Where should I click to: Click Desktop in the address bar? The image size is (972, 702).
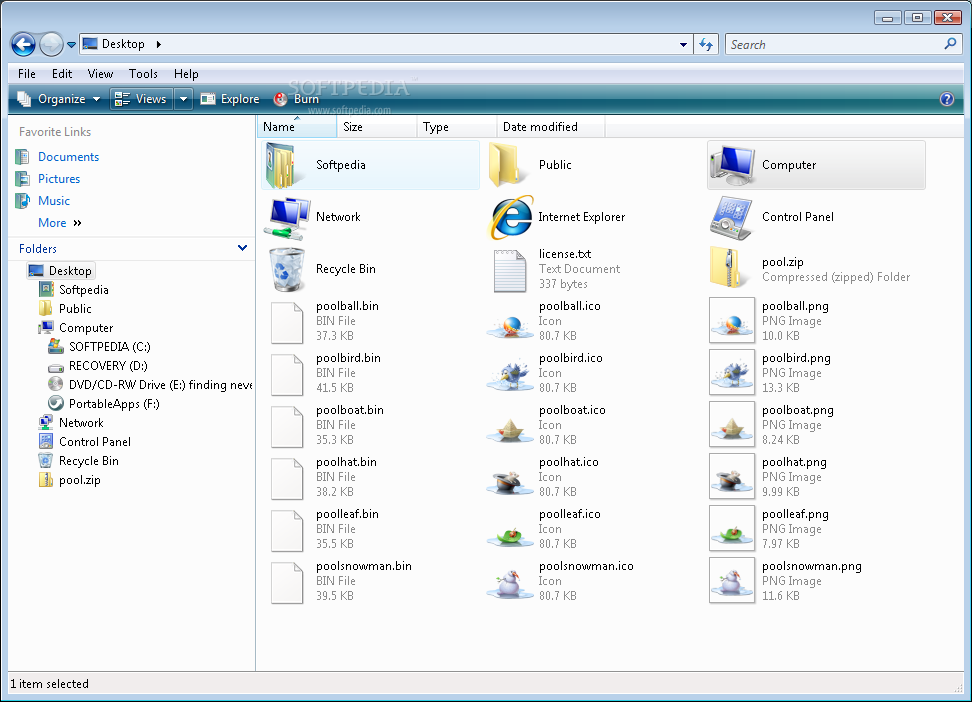[x=123, y=44]
